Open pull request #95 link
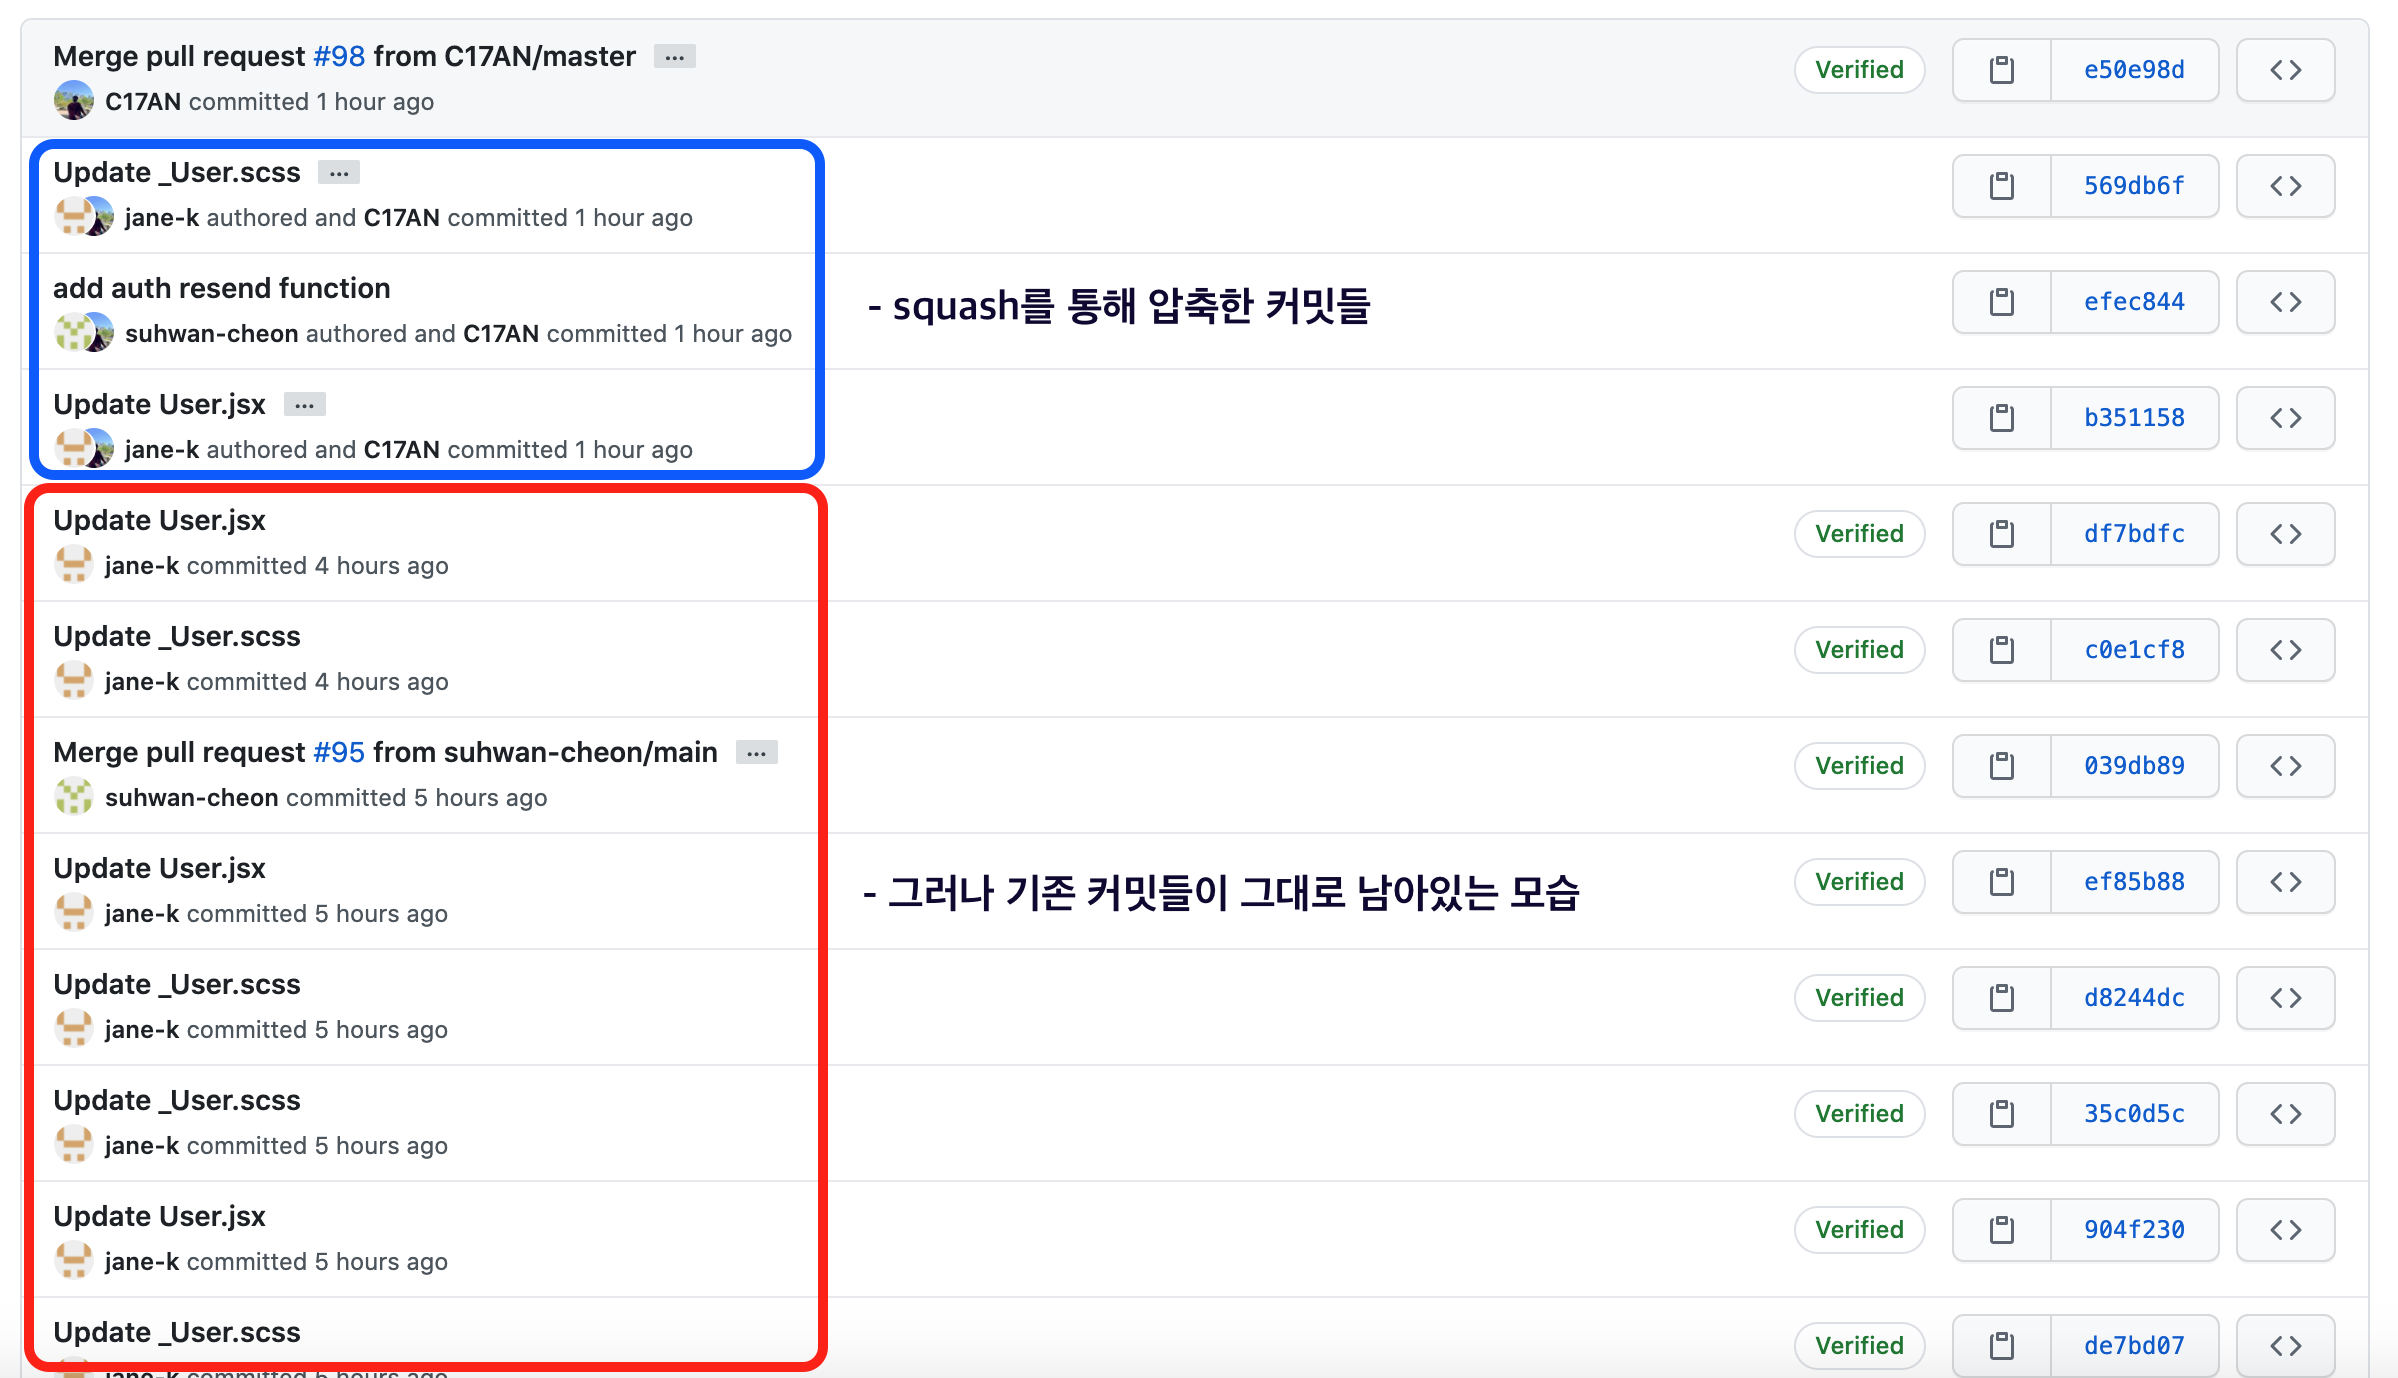Viewport: 2398px width, 1378px height. 339,752
